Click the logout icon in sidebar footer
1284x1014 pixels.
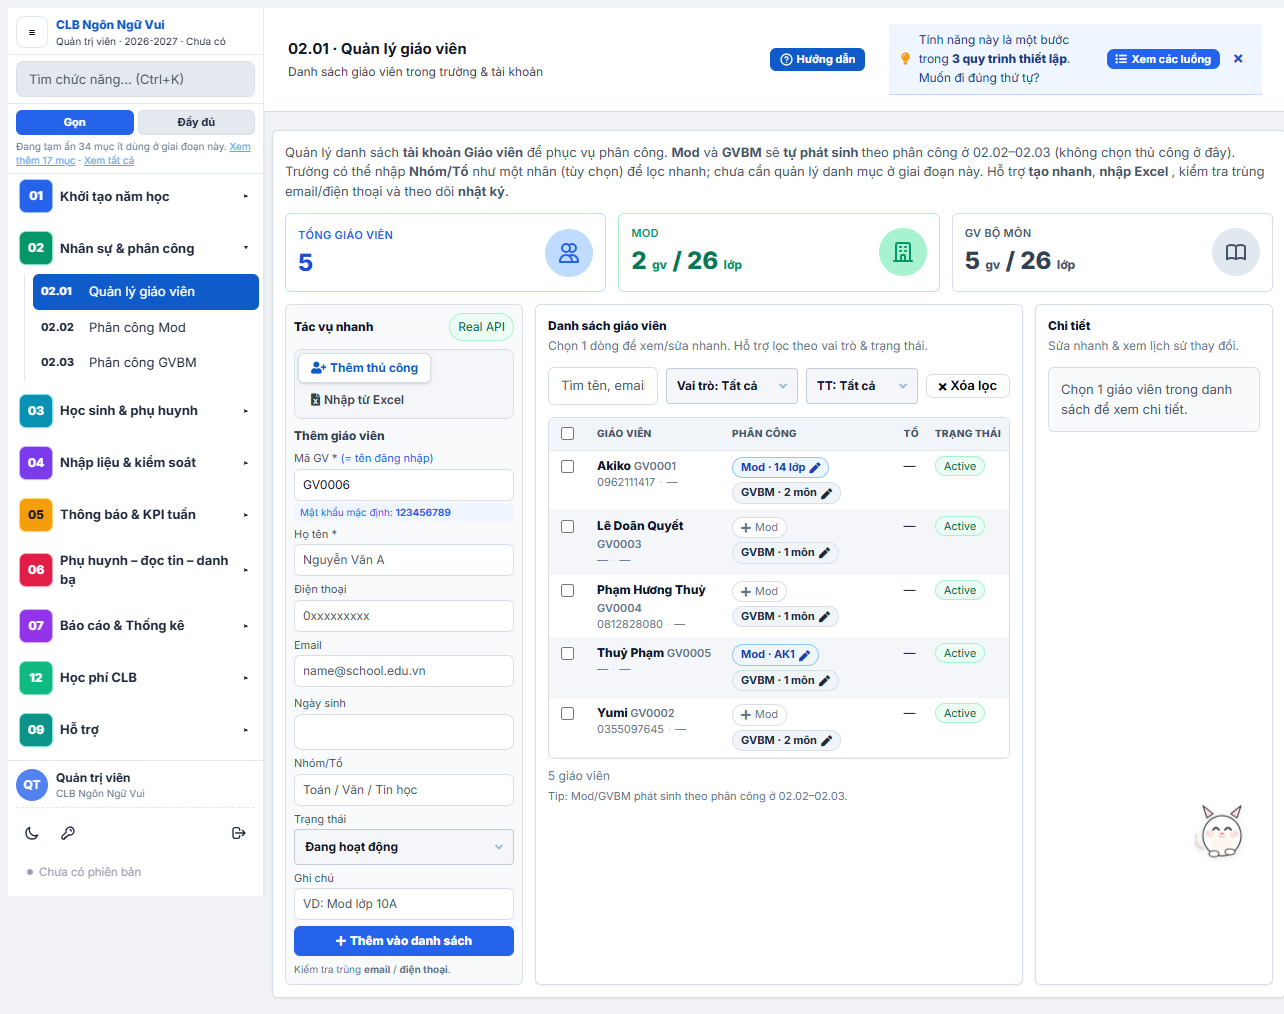[x=238, y=833]
